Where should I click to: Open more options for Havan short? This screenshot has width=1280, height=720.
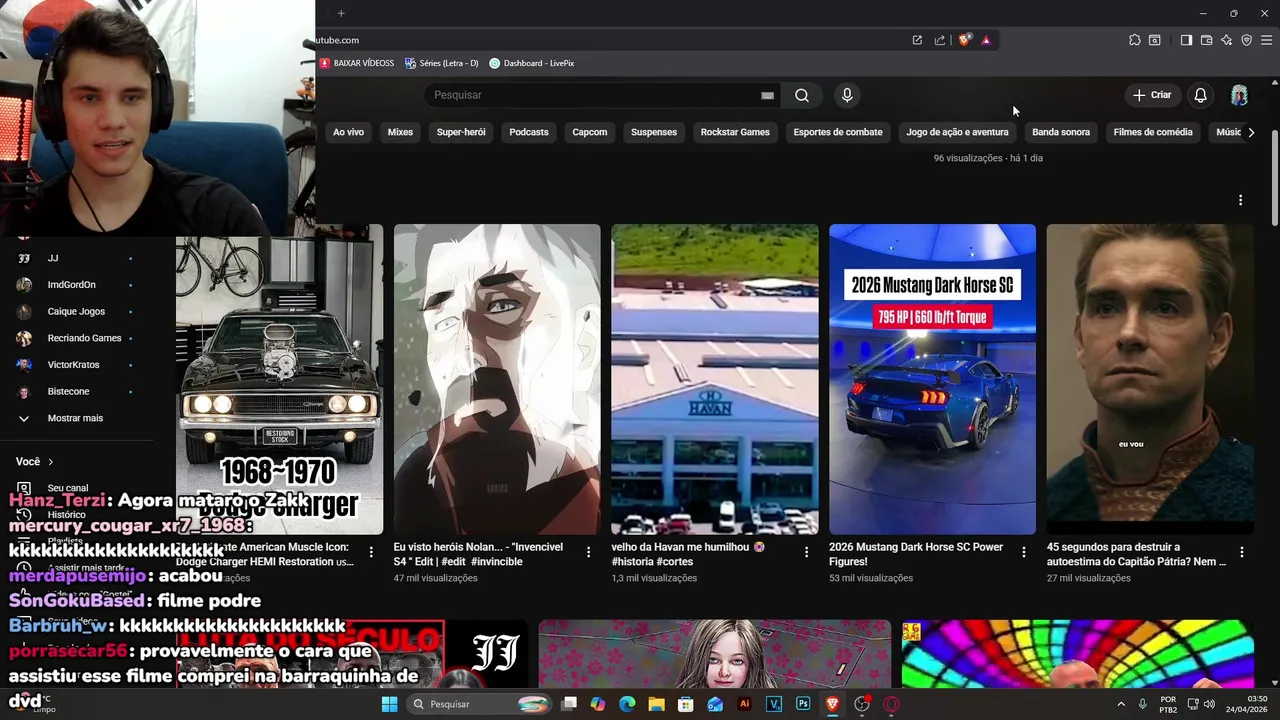pos(806,552)
